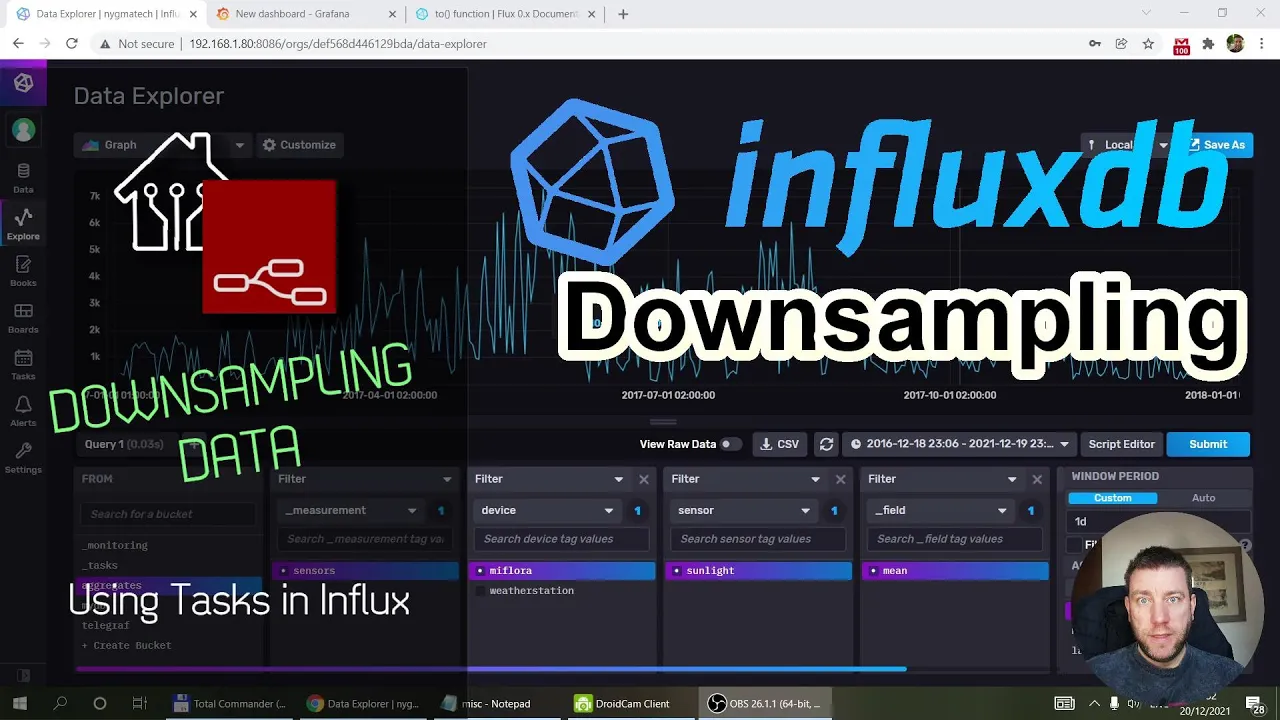Remove the device filter with its X

tap(644, 479)
